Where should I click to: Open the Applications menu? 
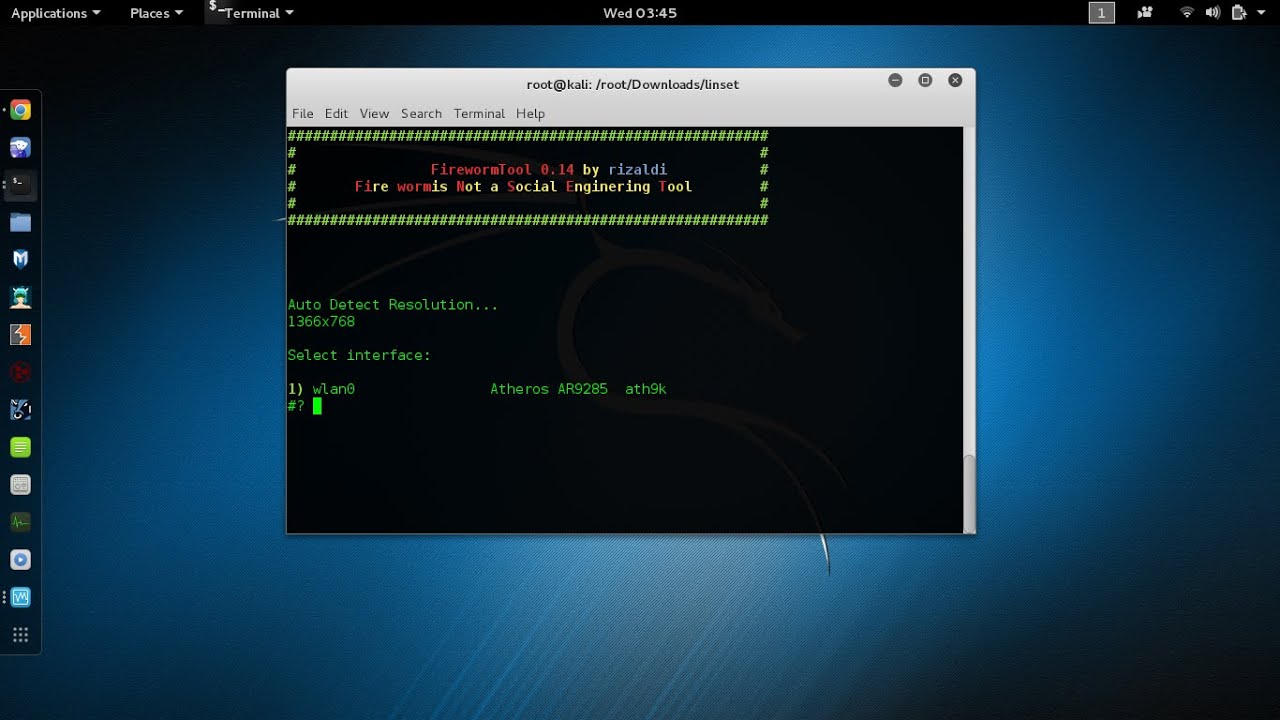(x=55, y=13)
